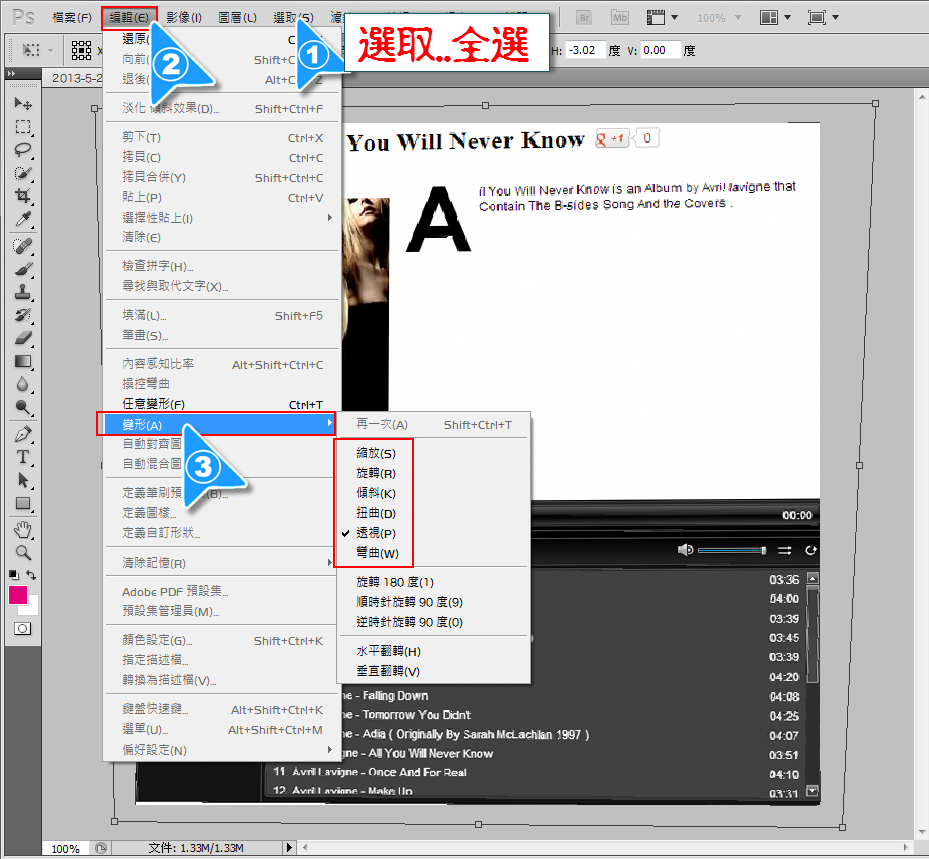Select the Zoom magnifier tool
The height and width of the screenshot is (859, 929).
[23, 553]
